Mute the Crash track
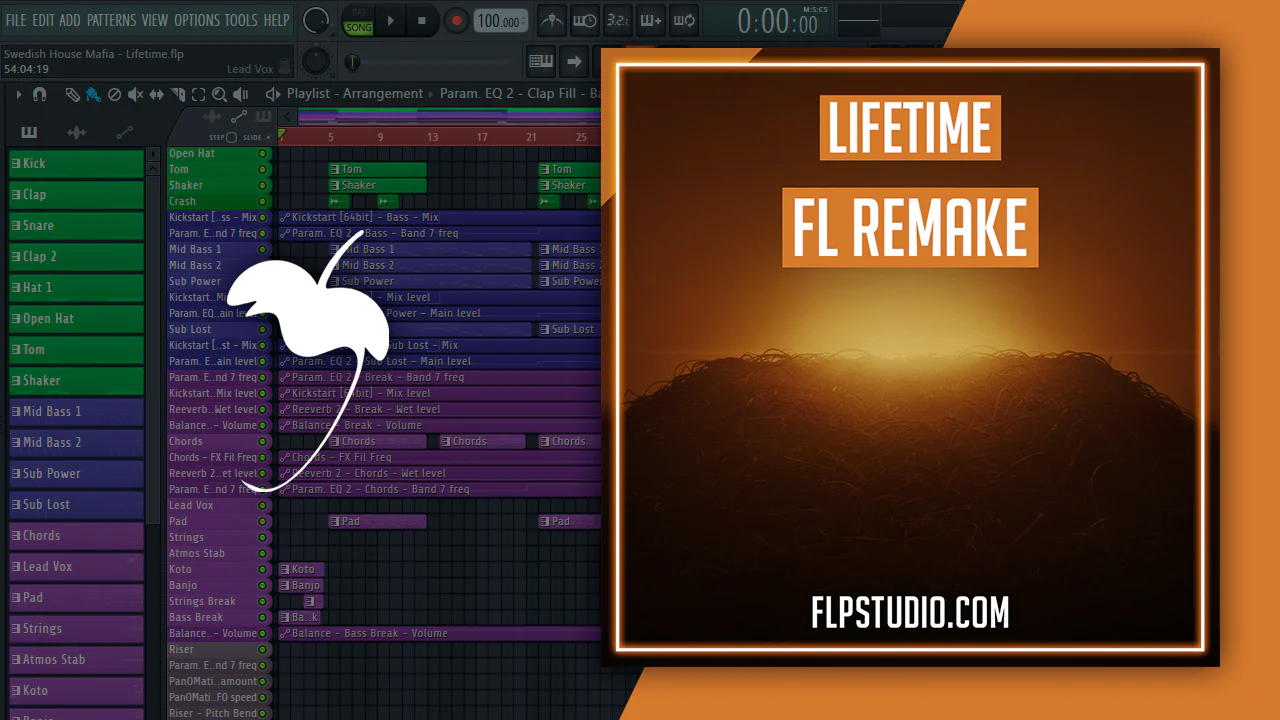This screenshot has height=720, width=1280. [x=263, y=201]
